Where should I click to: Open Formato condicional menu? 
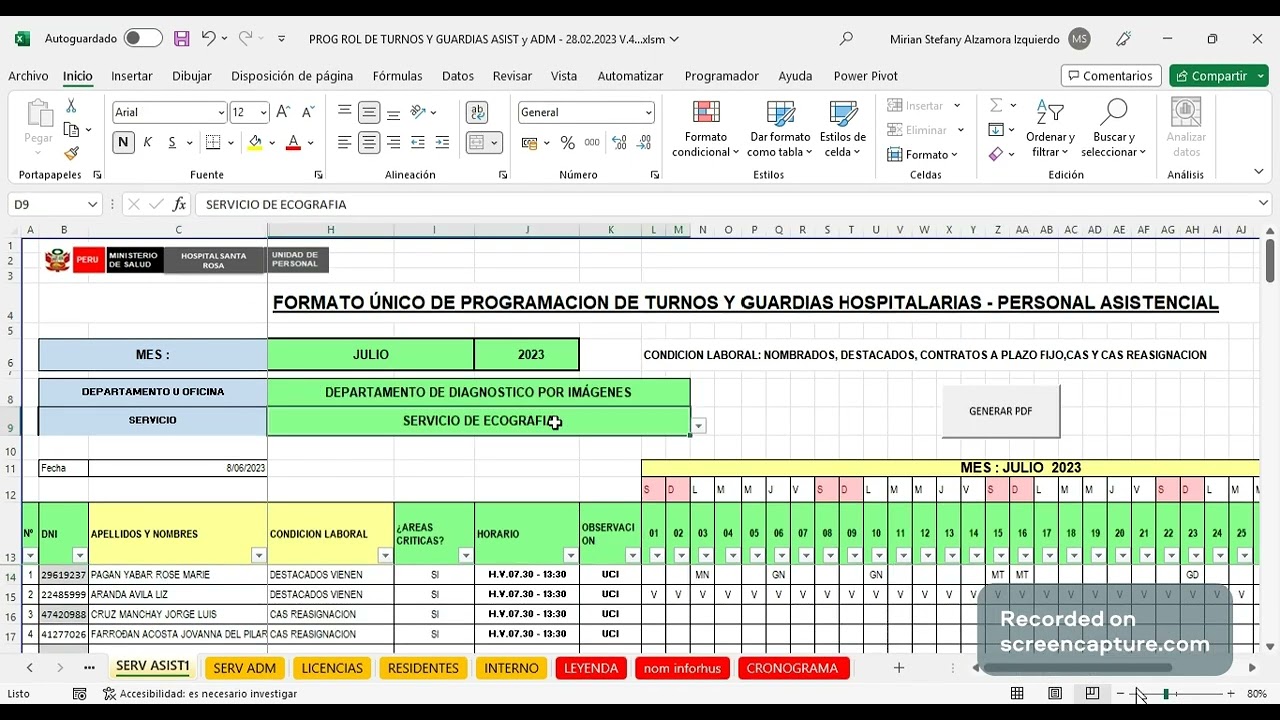click(706, 129)
